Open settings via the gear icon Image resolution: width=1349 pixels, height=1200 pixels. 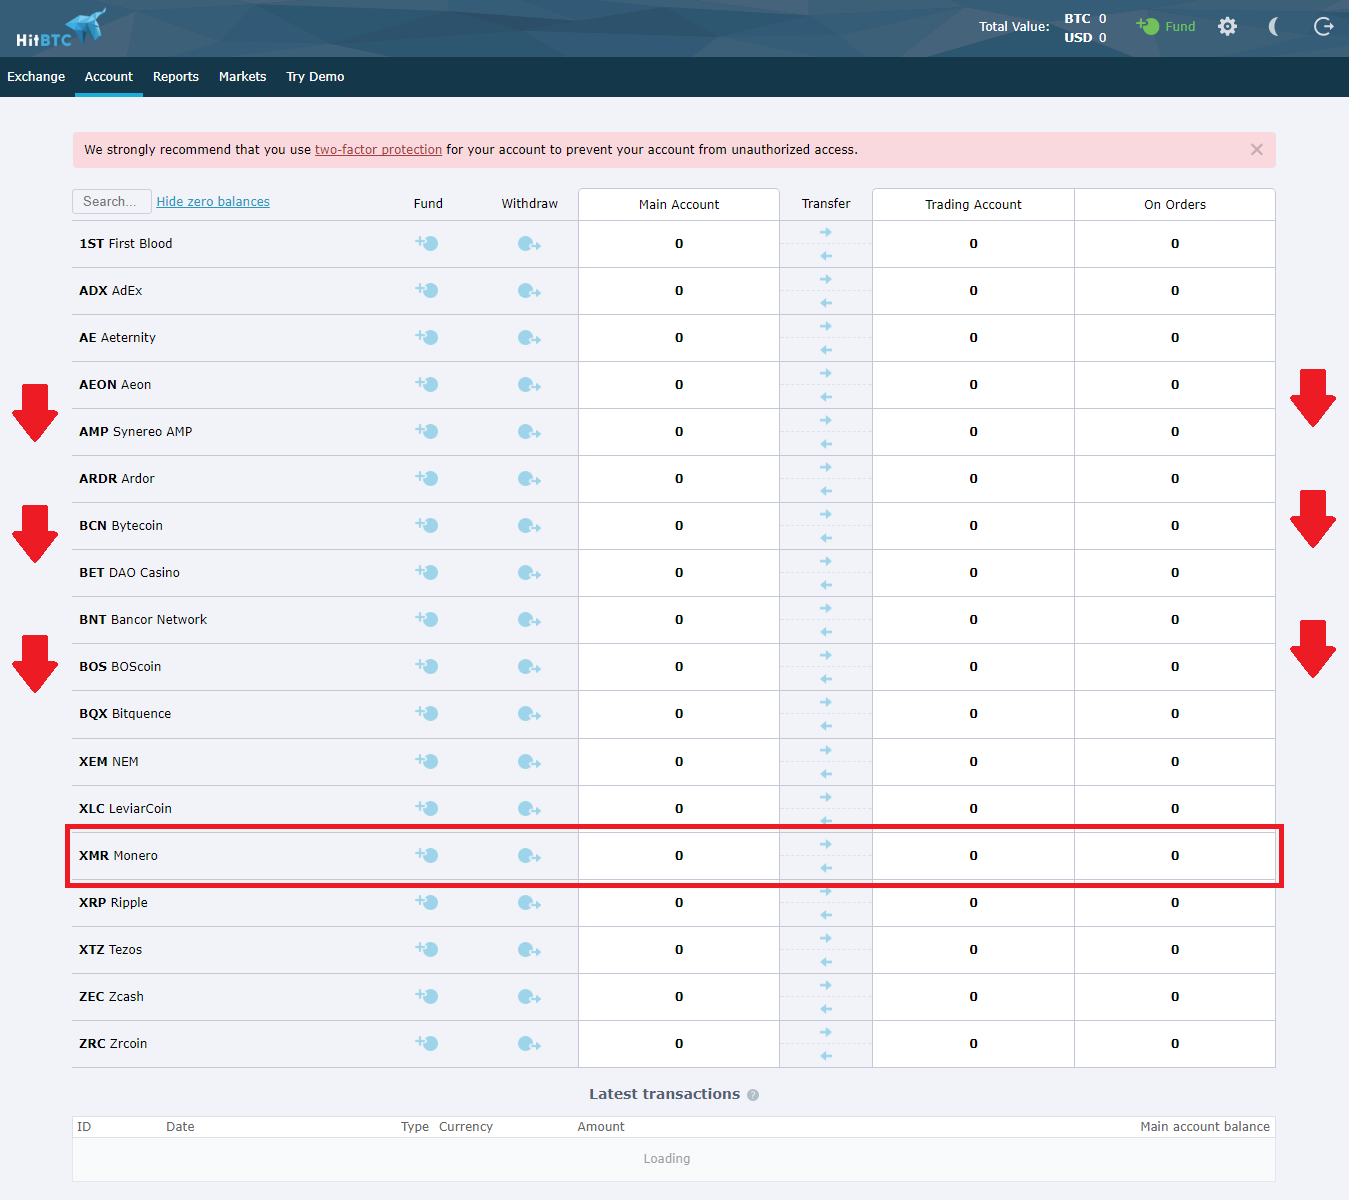(1227, 27)
